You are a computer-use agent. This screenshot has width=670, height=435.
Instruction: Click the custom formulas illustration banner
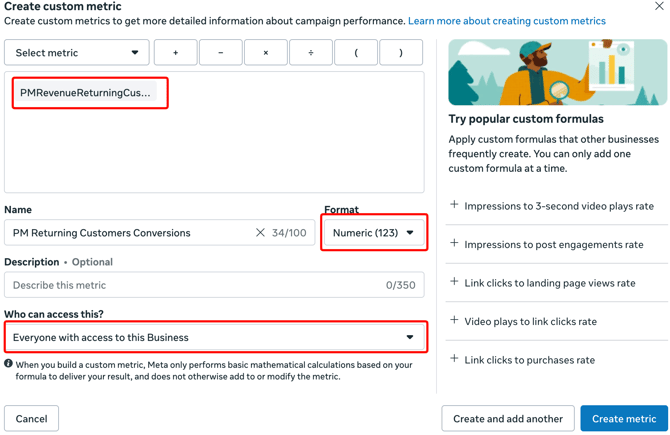click(557, 72)
